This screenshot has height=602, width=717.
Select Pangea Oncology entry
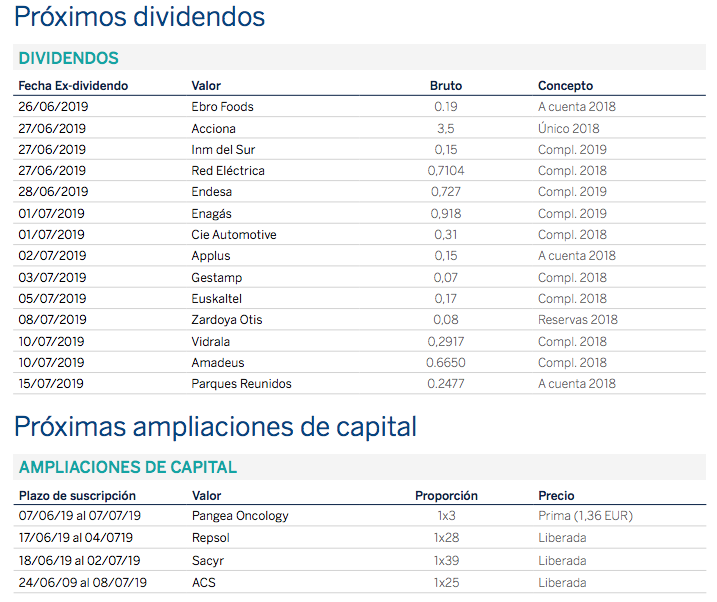point(240,516)
